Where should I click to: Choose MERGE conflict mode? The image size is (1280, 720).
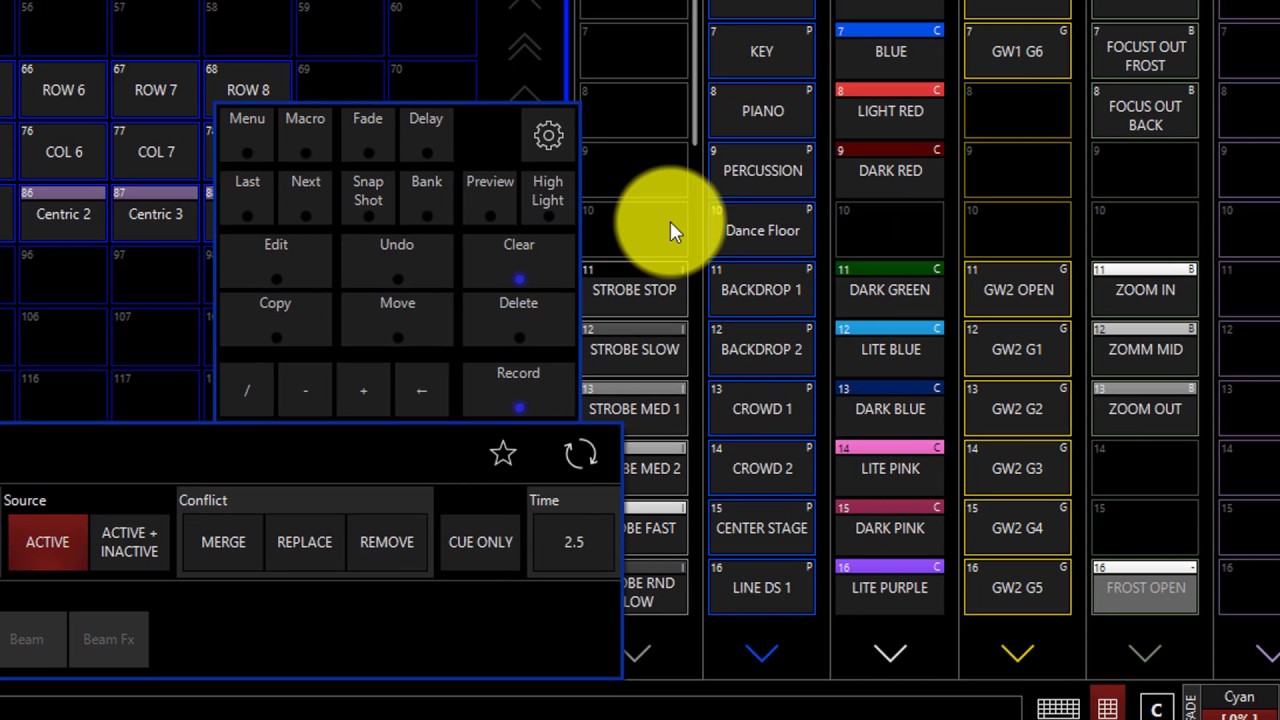pyautogui.click(x=223, y=542)
